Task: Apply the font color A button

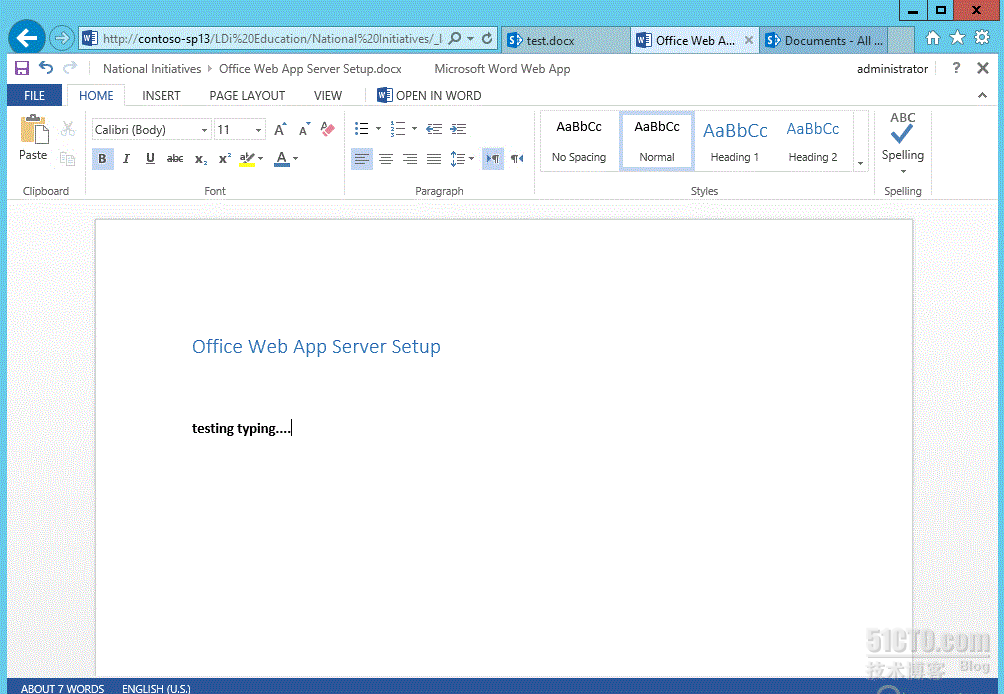Action: [282, 159]
